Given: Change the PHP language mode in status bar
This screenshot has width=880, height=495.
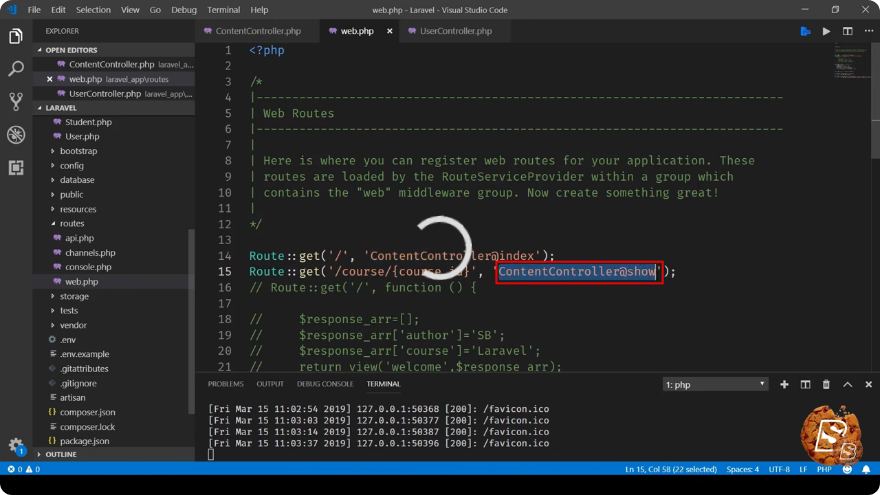Looking at the screenshot, I should (x=824, y=469).
